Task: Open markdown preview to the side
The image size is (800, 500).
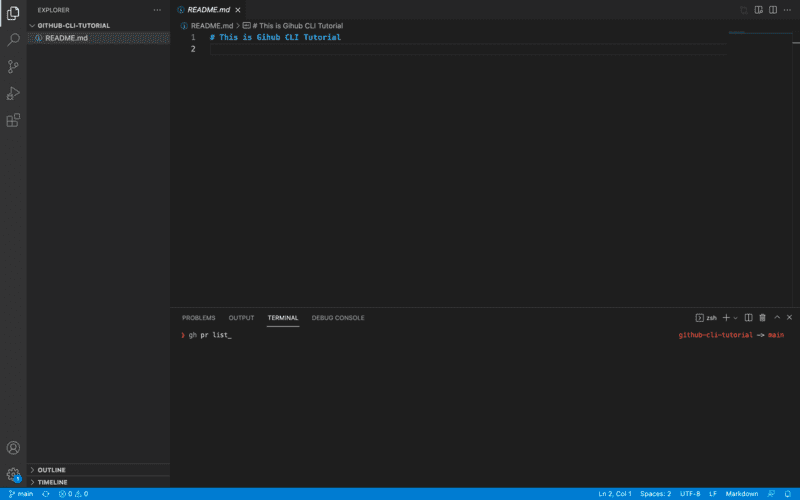Action: [758, 10]
